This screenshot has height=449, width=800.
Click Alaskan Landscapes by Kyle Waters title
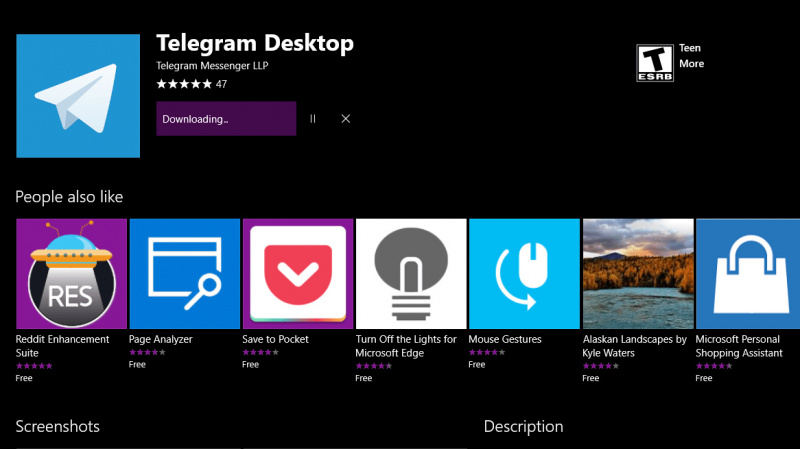[635, 346]
